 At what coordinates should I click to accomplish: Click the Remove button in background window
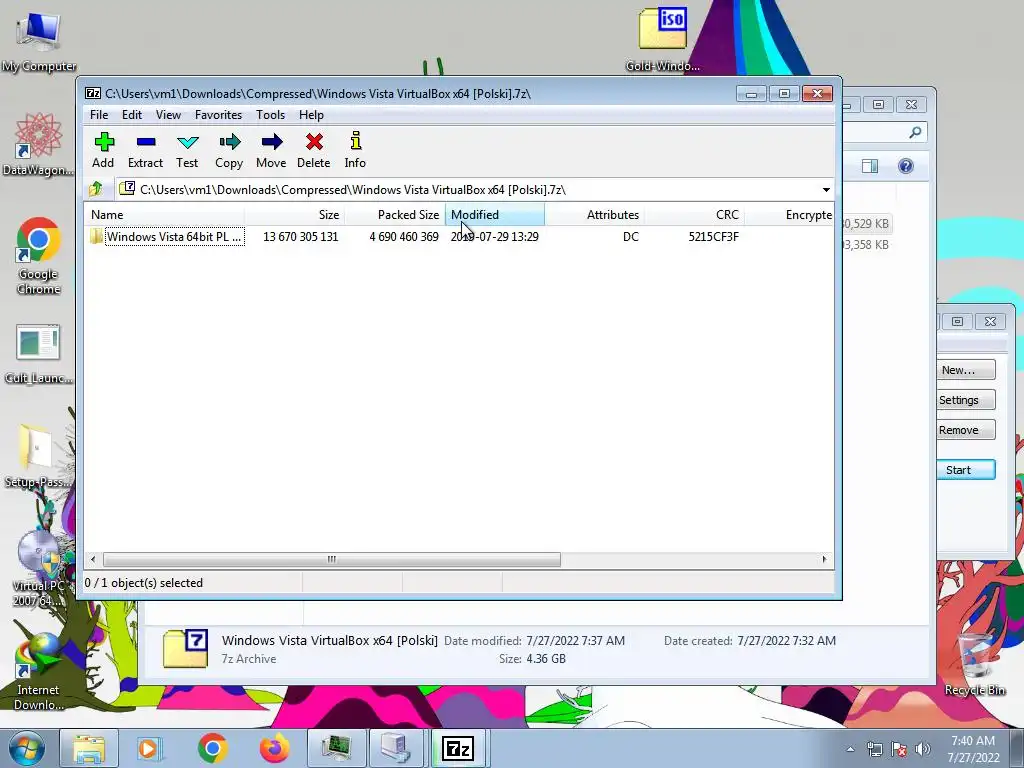click(966, 430)
